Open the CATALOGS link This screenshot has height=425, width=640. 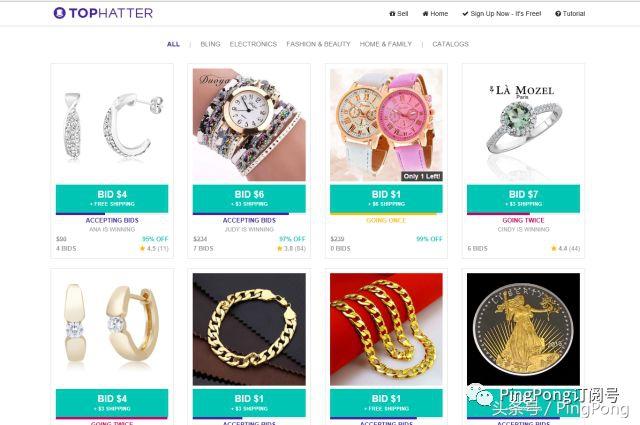450,44
